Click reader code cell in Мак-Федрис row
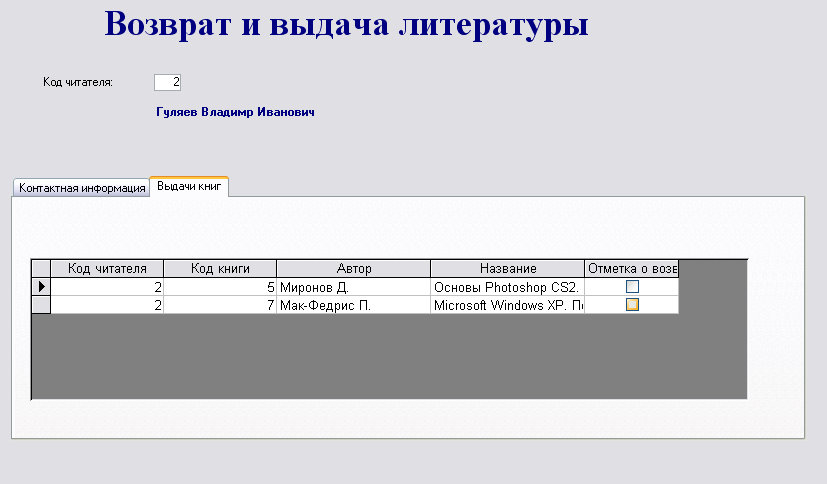Viewport: 827px width, 484px height. tap(107, 305)
